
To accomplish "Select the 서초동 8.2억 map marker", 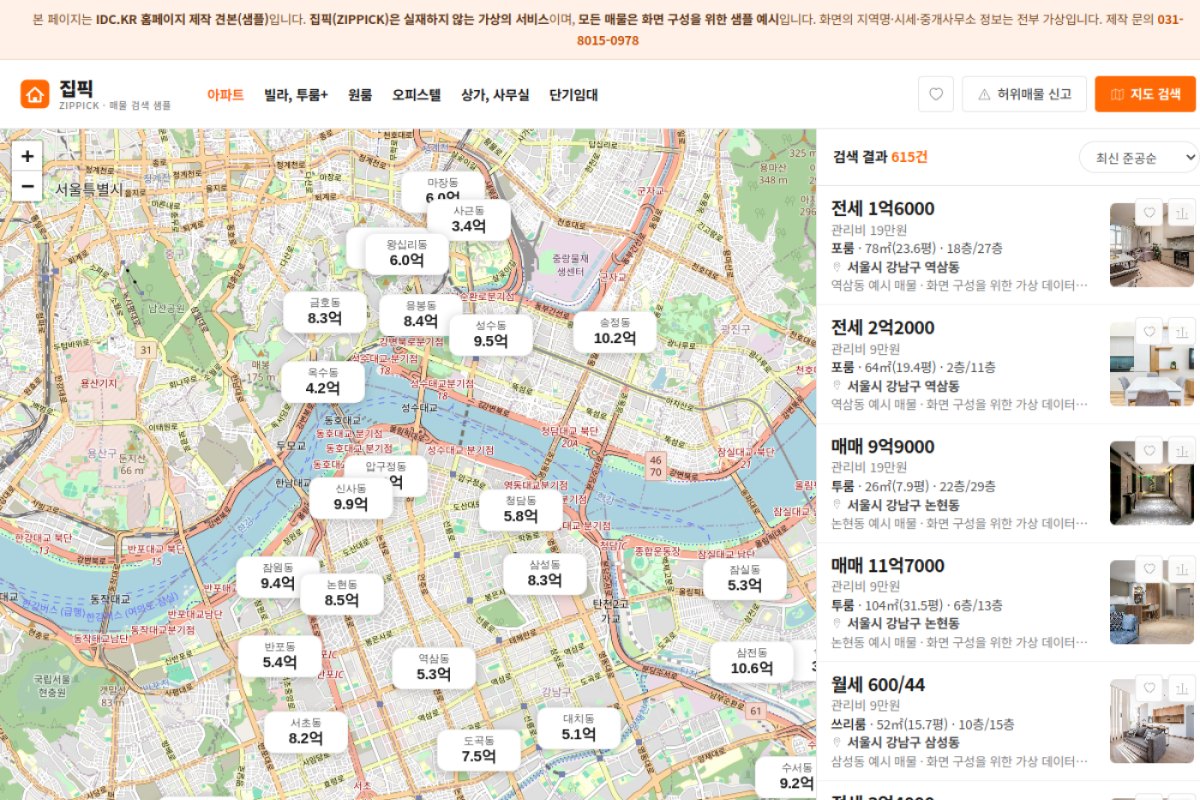I will [x=306, y=731].
